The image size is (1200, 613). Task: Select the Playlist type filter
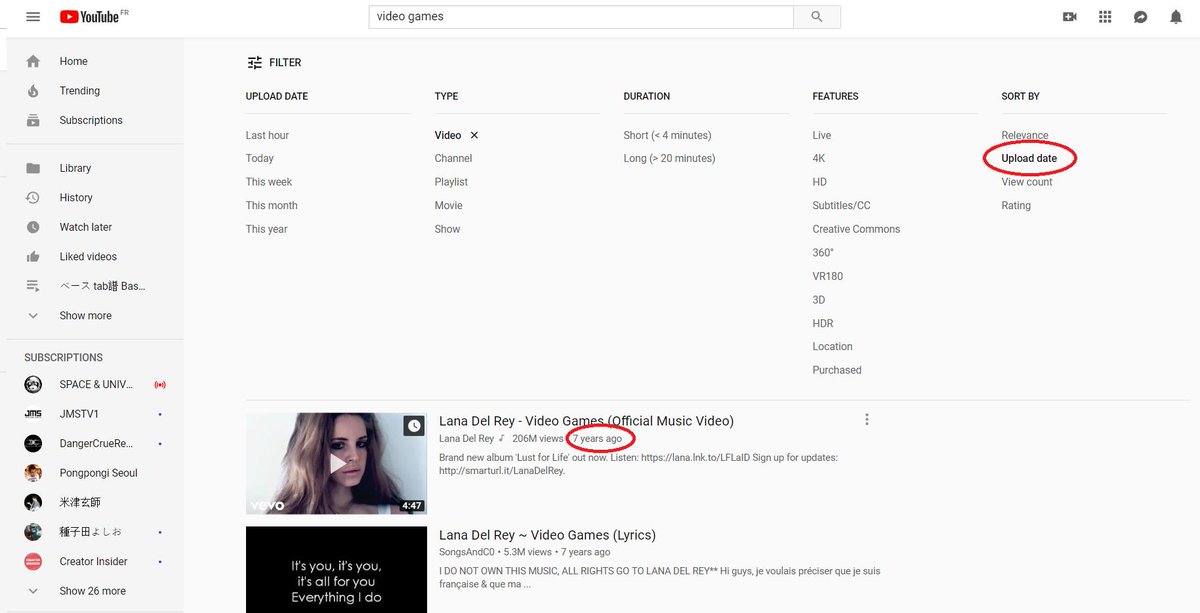pyautogui.click(x=451, y=182)
